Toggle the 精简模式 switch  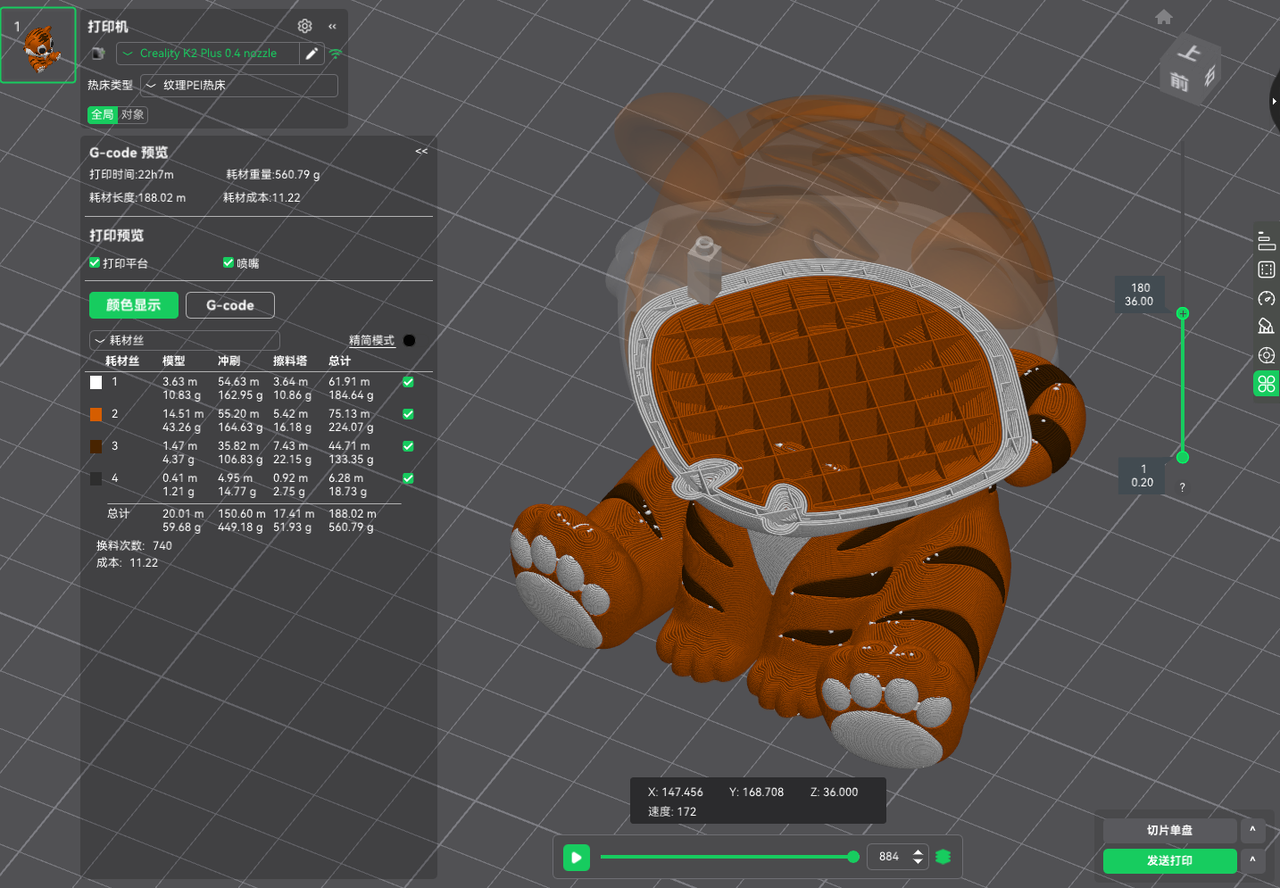(408, 340)
